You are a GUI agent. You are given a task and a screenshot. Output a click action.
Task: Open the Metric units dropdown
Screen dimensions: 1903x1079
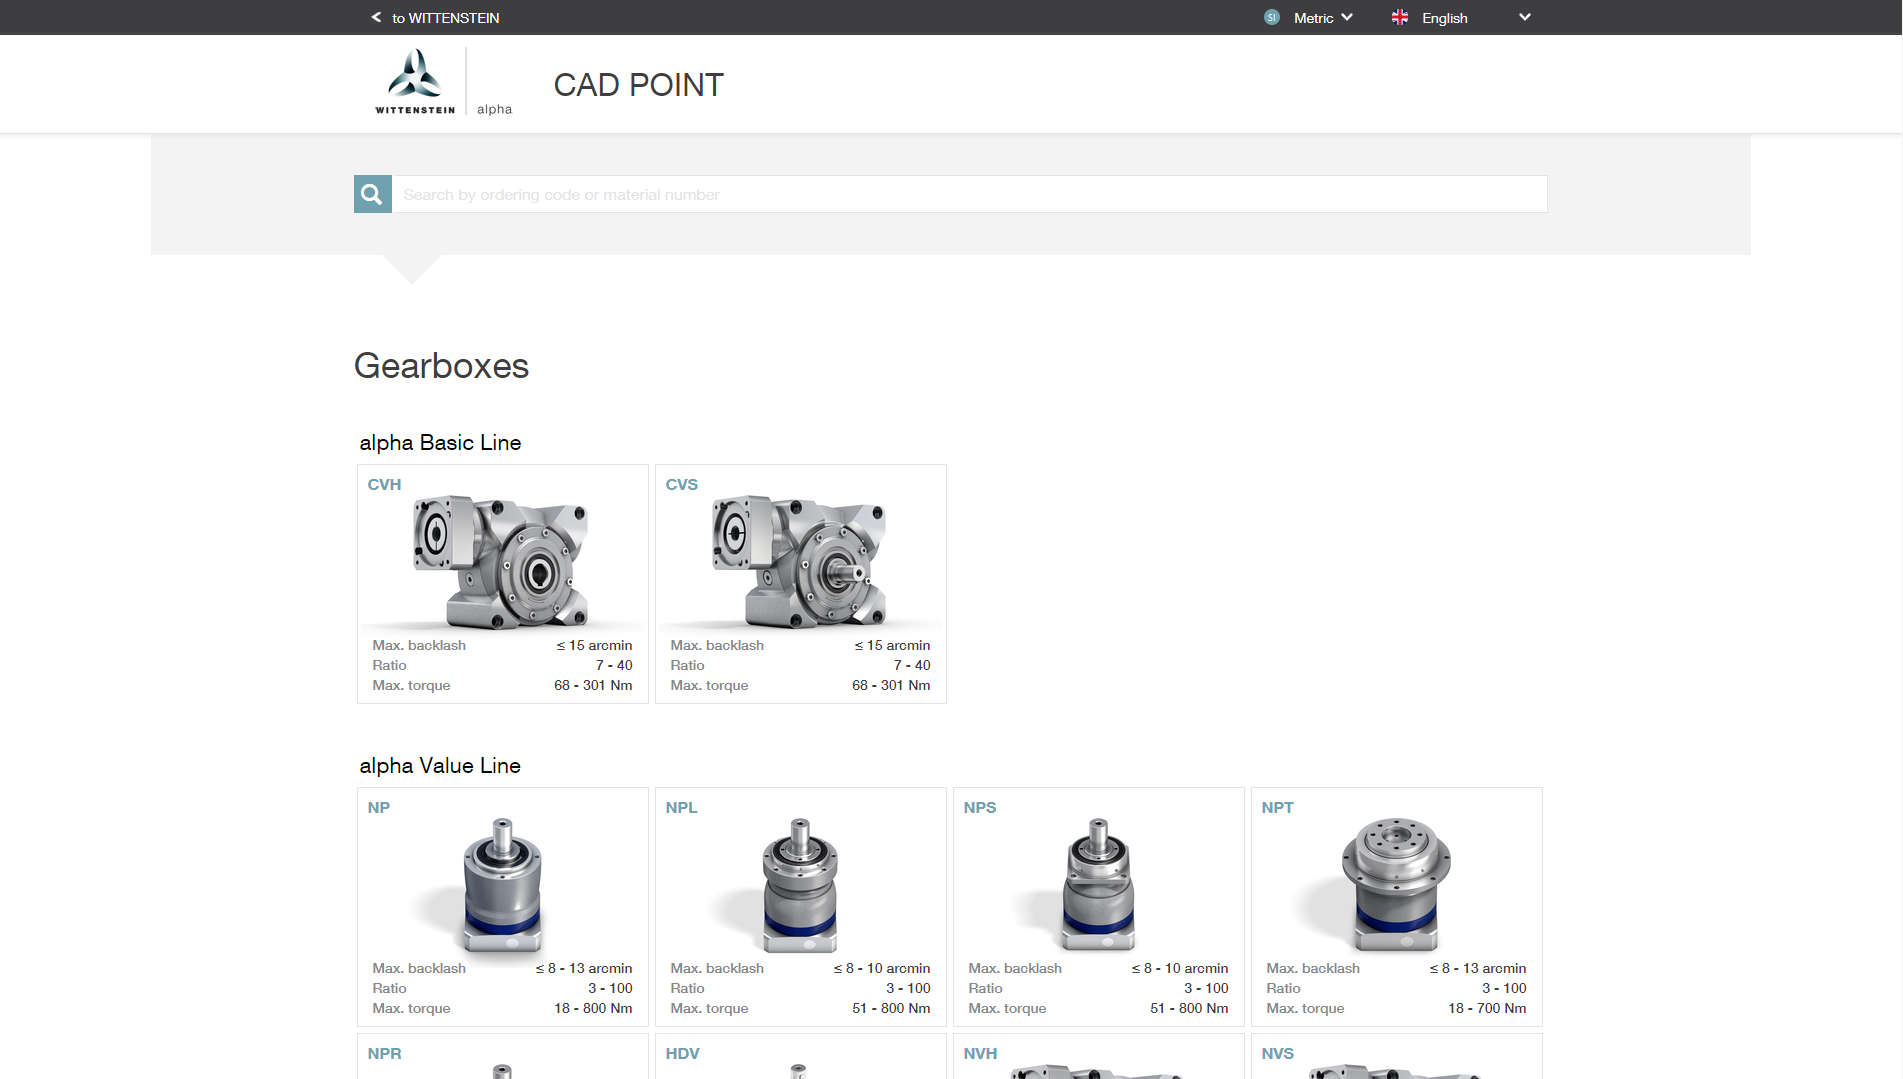click(x=1322, y=17)
